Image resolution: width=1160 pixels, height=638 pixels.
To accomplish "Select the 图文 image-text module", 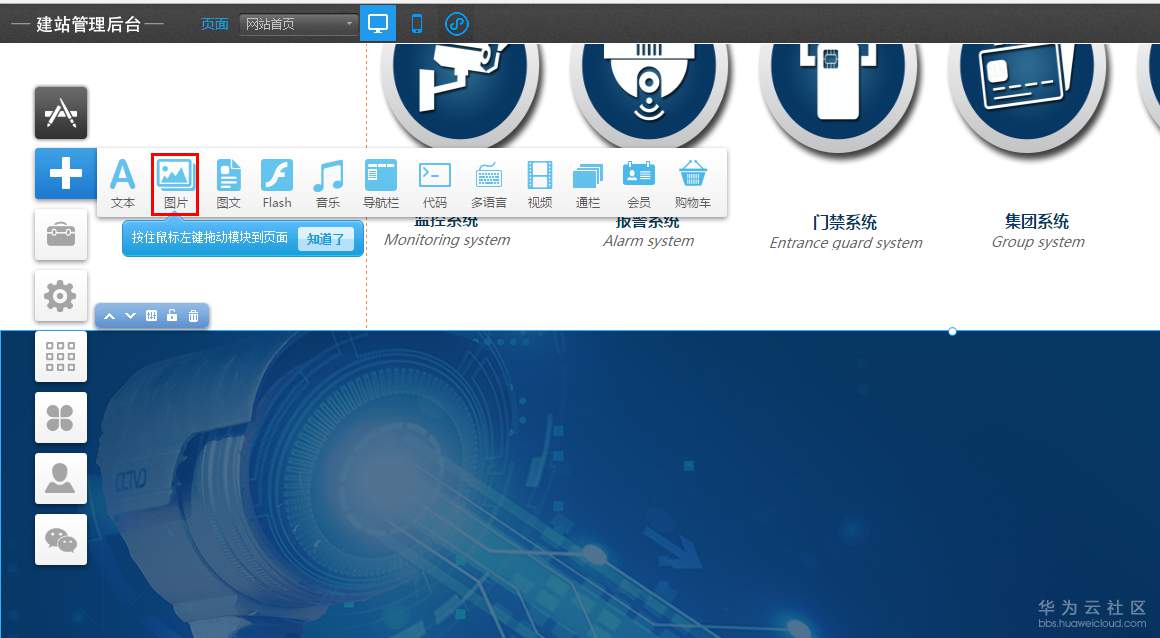I will click(228, 184).
